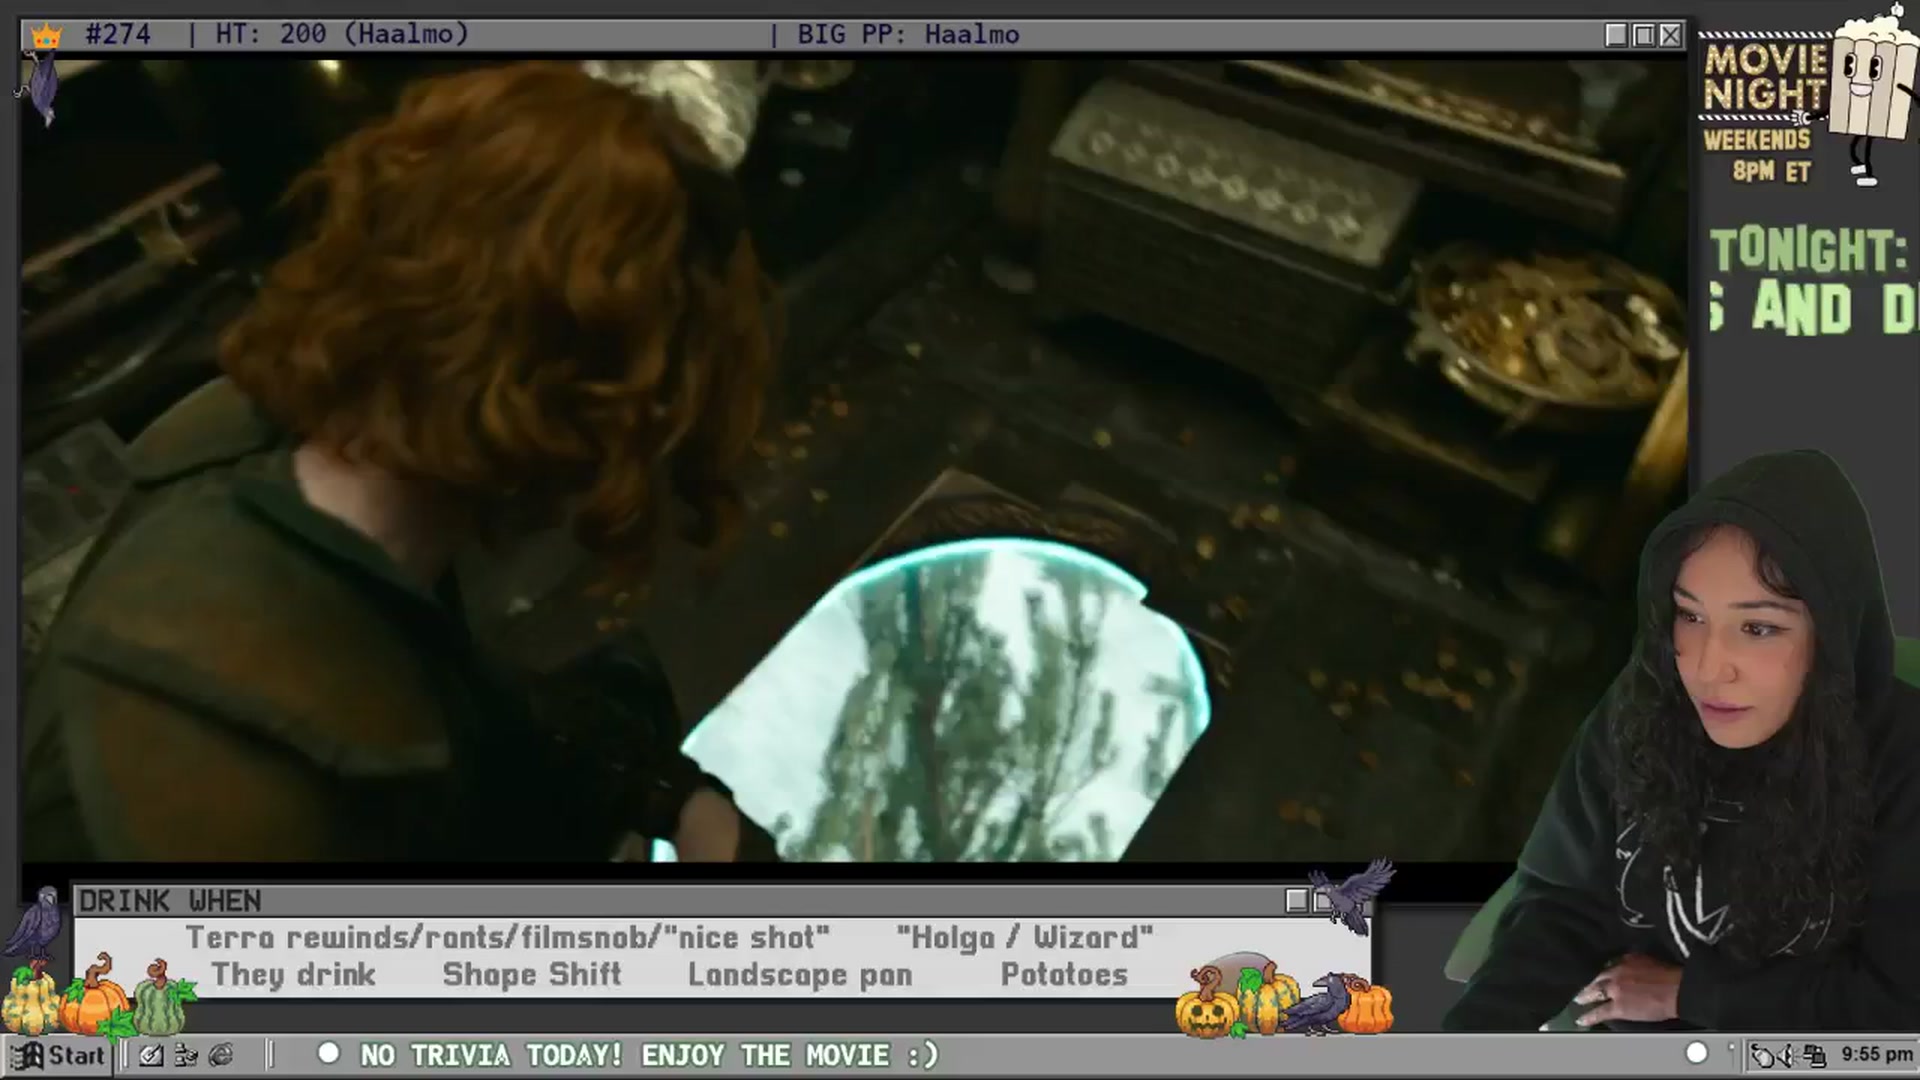Click the jack-o-lantern pumpkin icon
Screen dimensions: 1920x1080
click(x=1209, y=1003)
